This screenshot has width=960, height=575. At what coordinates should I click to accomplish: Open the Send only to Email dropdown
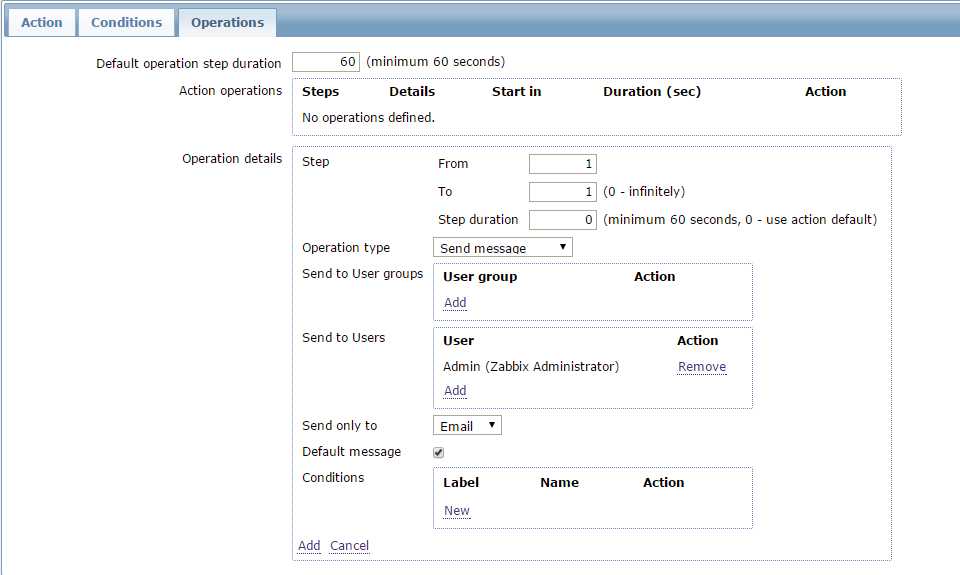[x=467, y=426]
